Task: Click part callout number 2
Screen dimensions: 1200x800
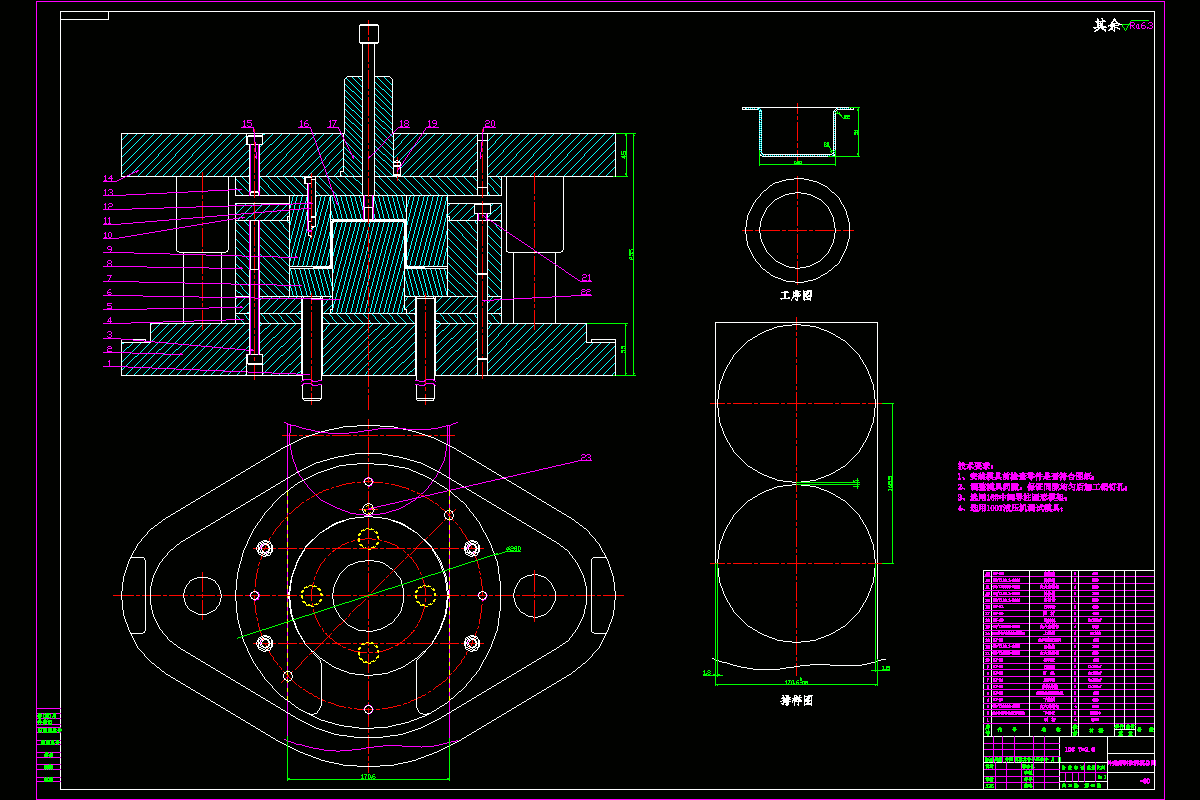Action: point(108,349)
